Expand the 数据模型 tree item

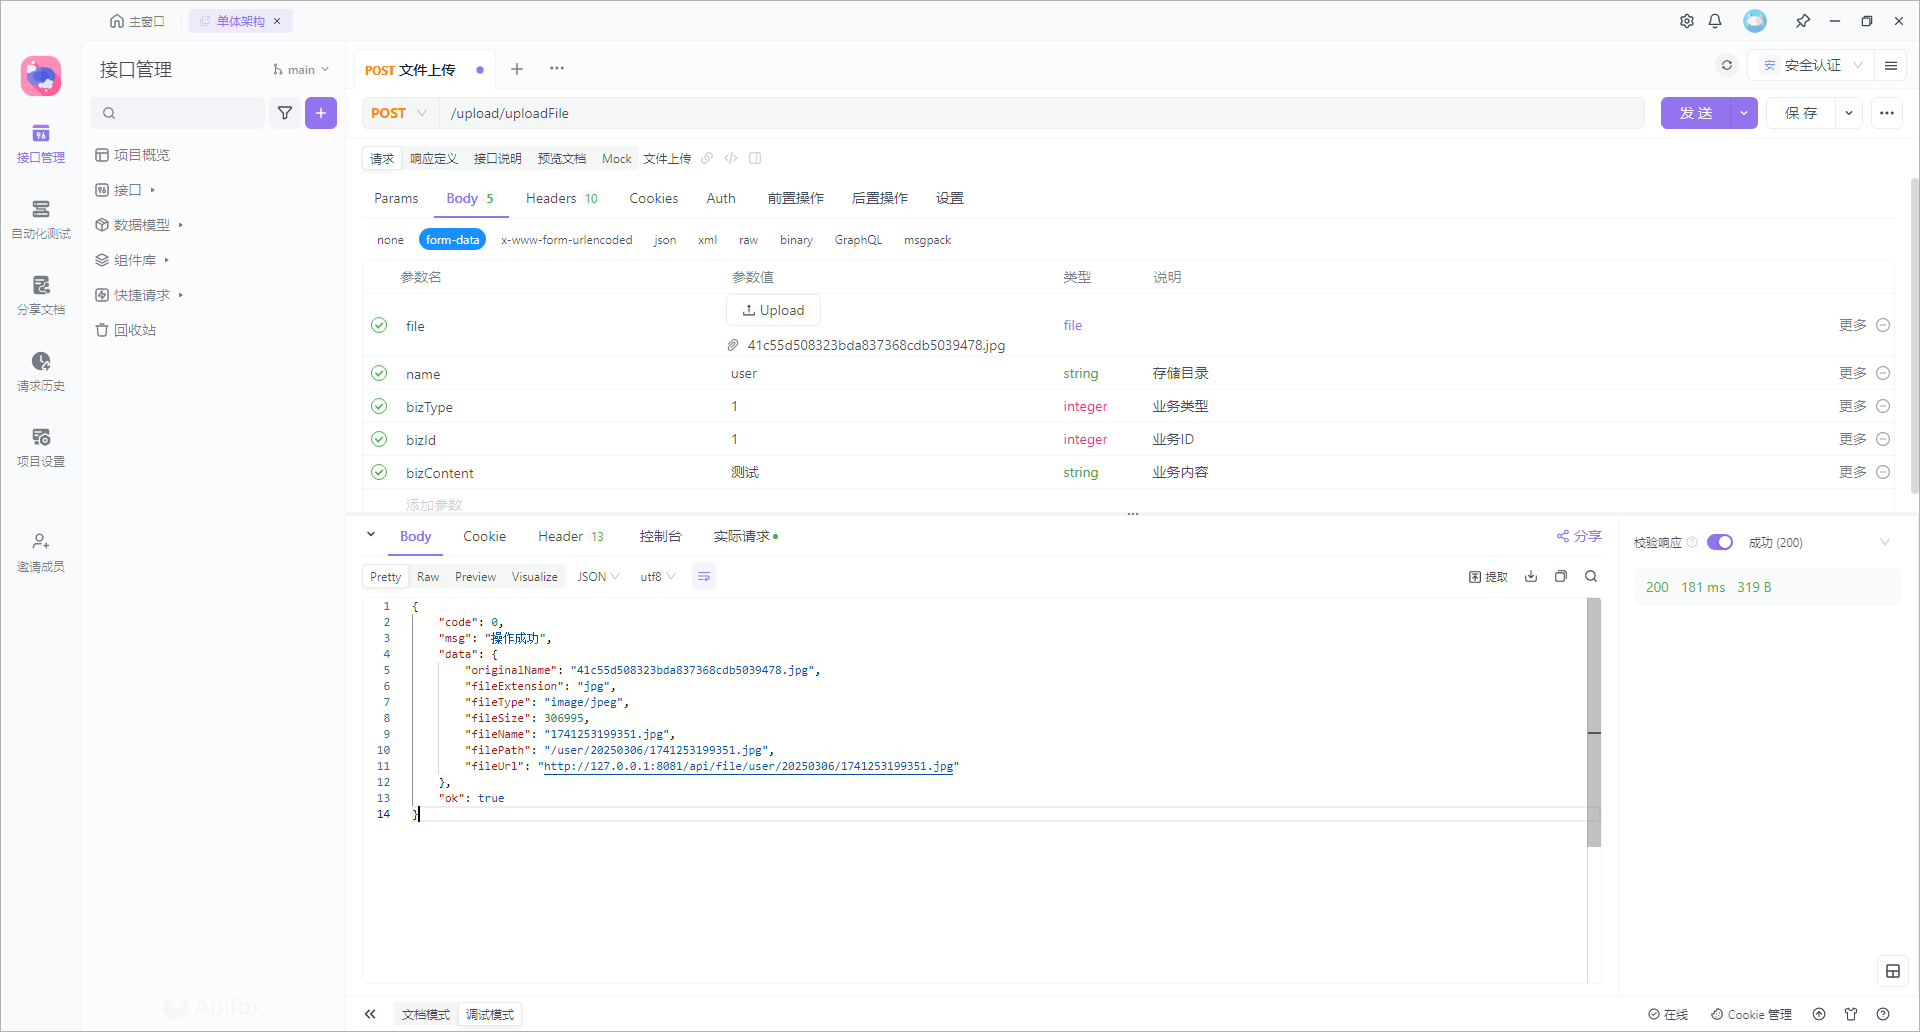click(141, 225)
